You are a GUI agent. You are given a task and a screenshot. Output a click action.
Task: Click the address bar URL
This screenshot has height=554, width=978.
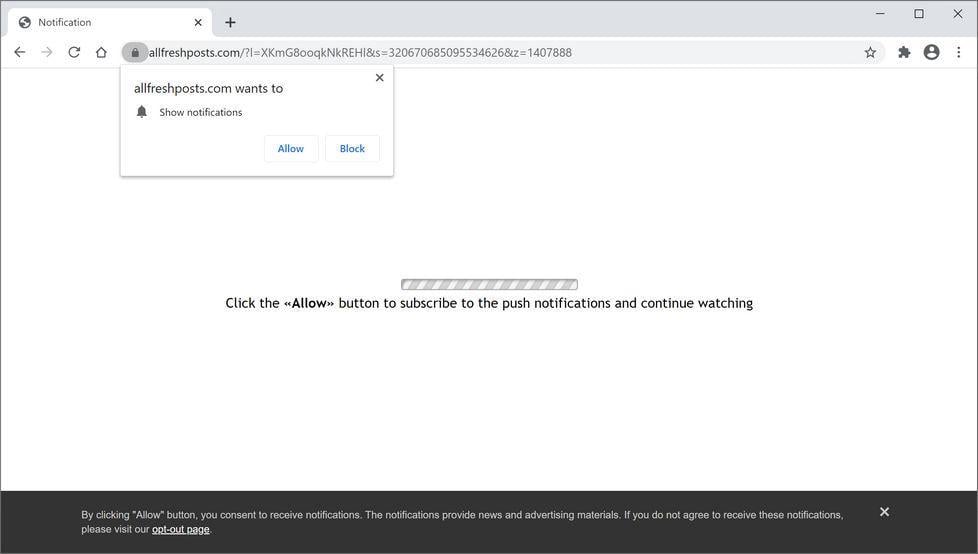[x=360, y=52]
